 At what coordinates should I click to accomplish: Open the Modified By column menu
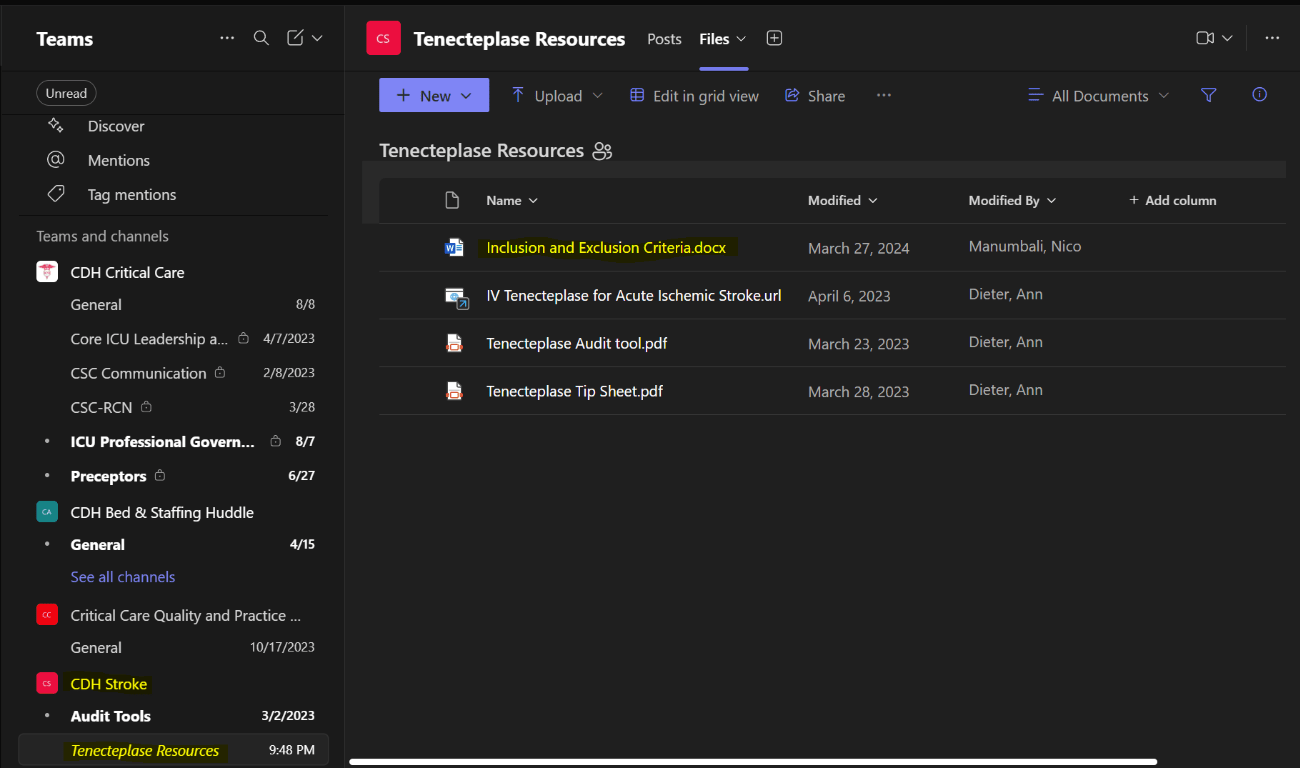point(1012,200)
